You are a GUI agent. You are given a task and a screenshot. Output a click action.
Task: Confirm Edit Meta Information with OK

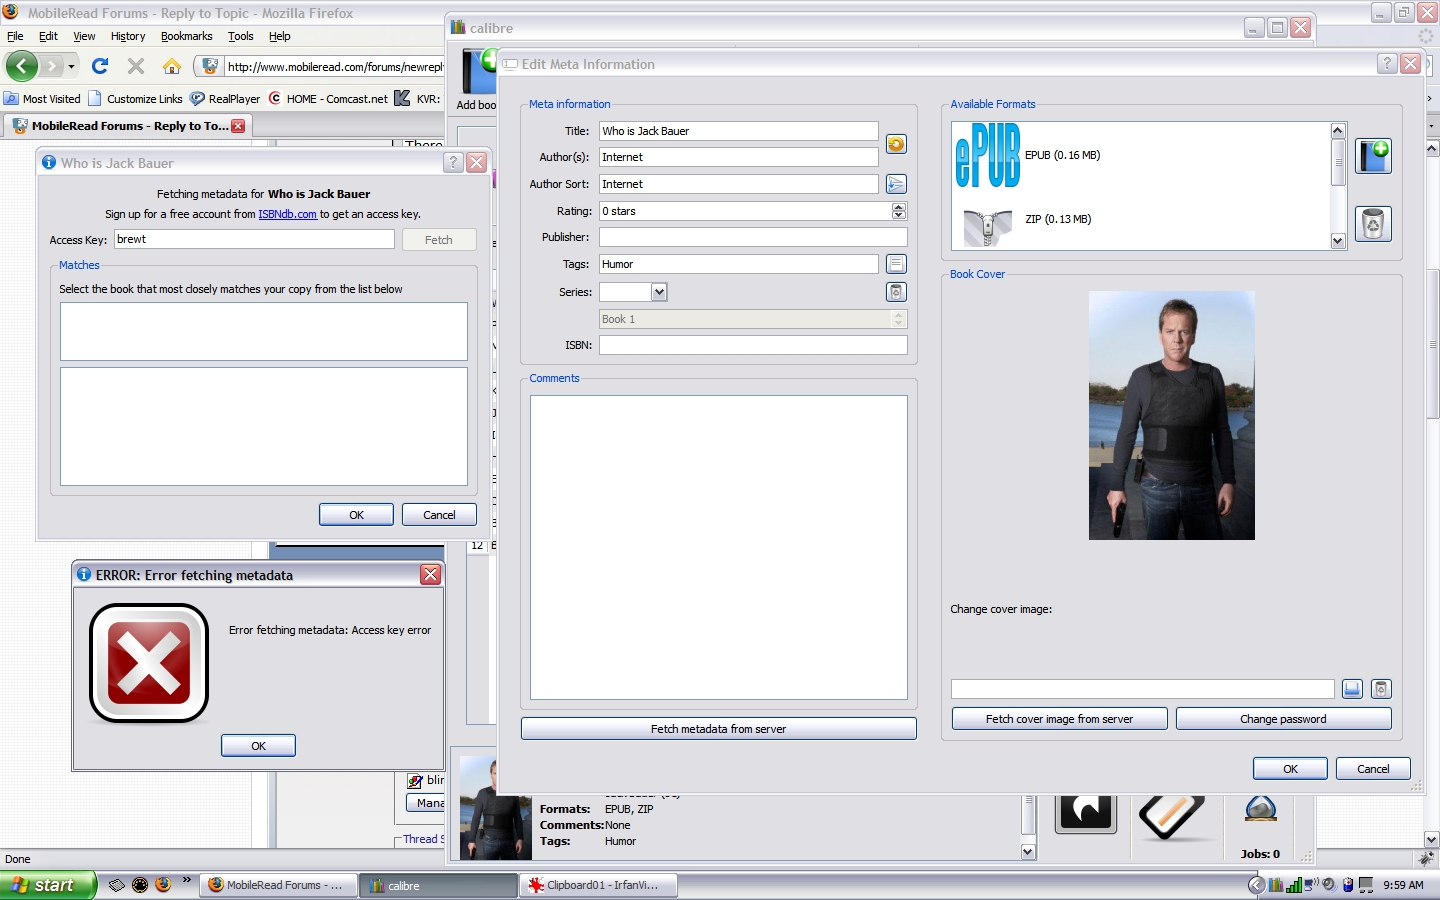(1291, 769)
